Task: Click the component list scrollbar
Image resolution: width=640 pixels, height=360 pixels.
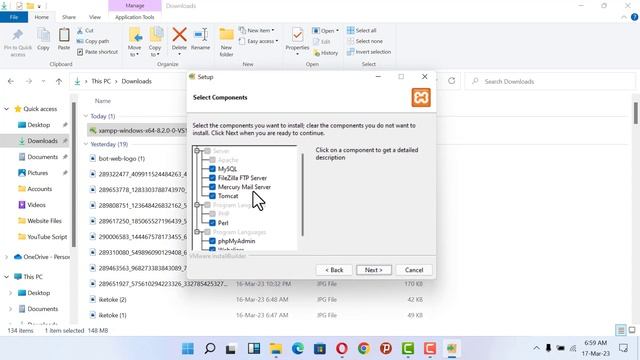Action: (x=302, y=195)
